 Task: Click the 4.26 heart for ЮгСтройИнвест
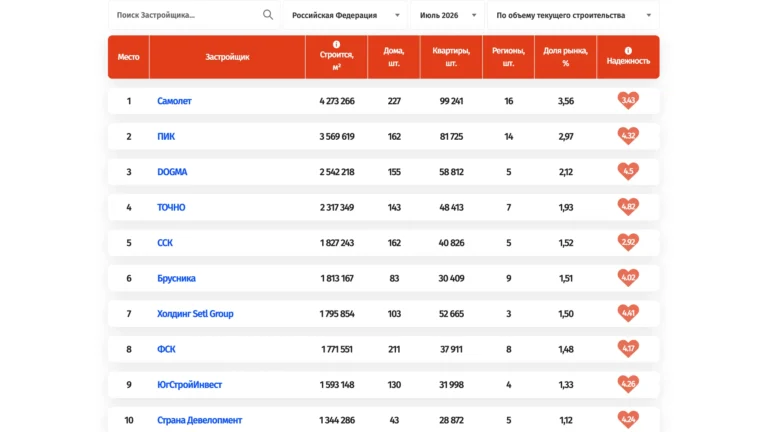click(628, 384)
